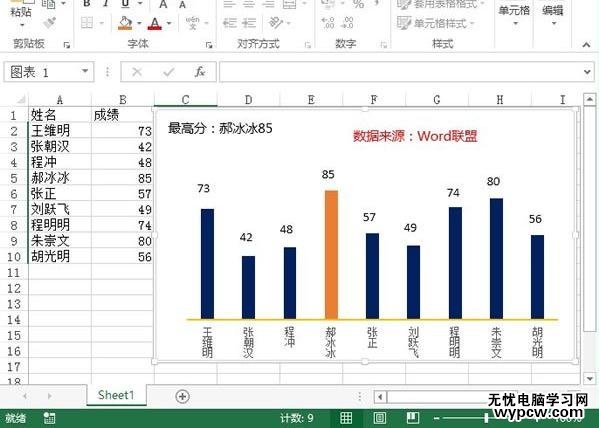Click the percent style icon
This screenshot has height=428, width=599.
pyautogui.click(x=358, y=4)
